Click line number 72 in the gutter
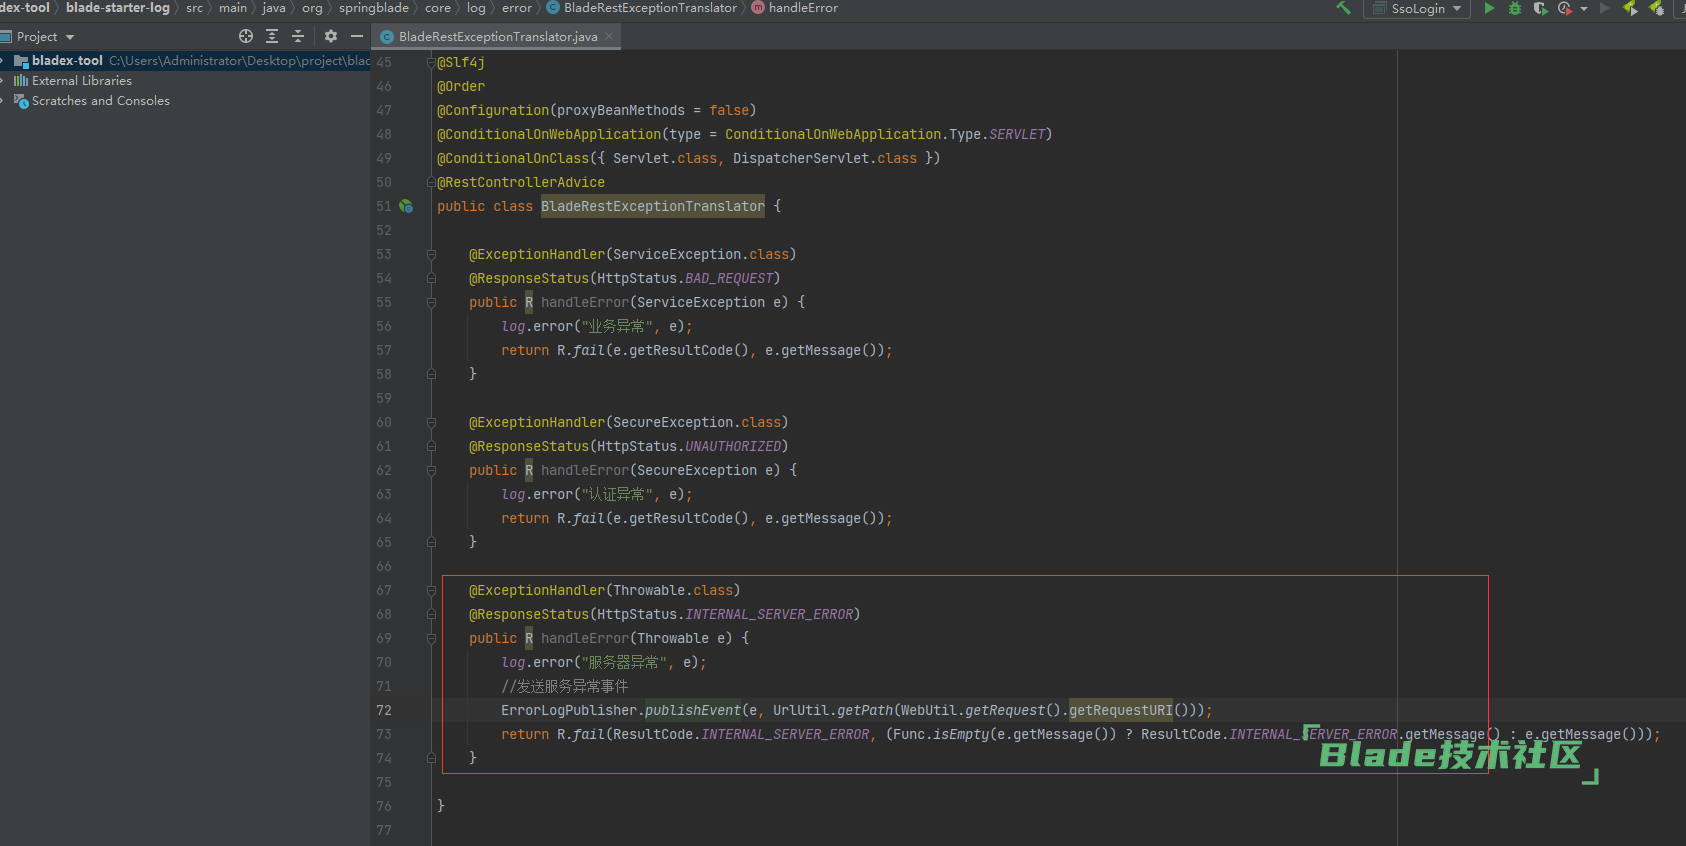This screenshot has width=1686, height=846. tap(384, 710)
